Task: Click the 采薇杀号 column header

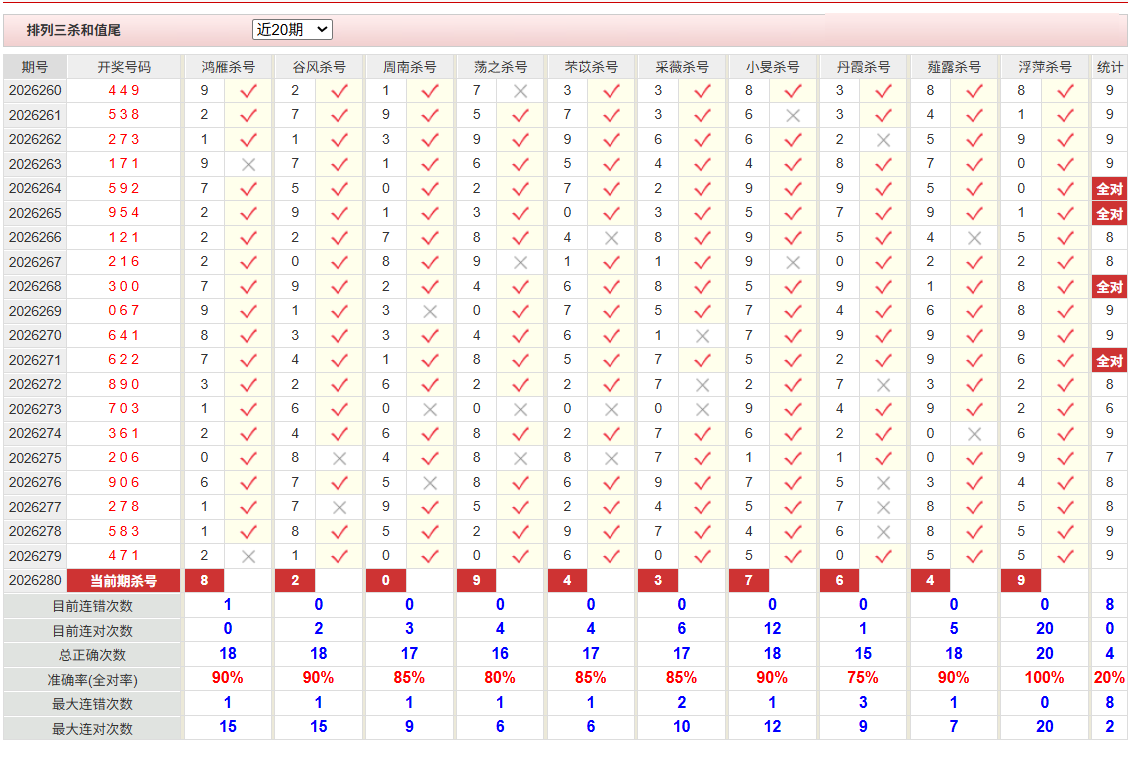Action: (682, 67)
